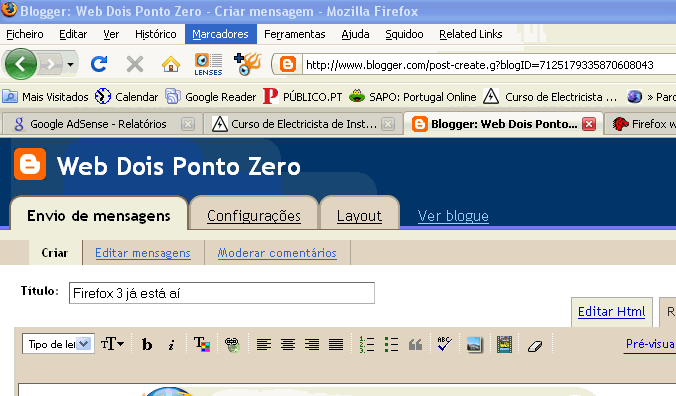Open the text color picker
The image size is (676, 396).
(202, 344)
